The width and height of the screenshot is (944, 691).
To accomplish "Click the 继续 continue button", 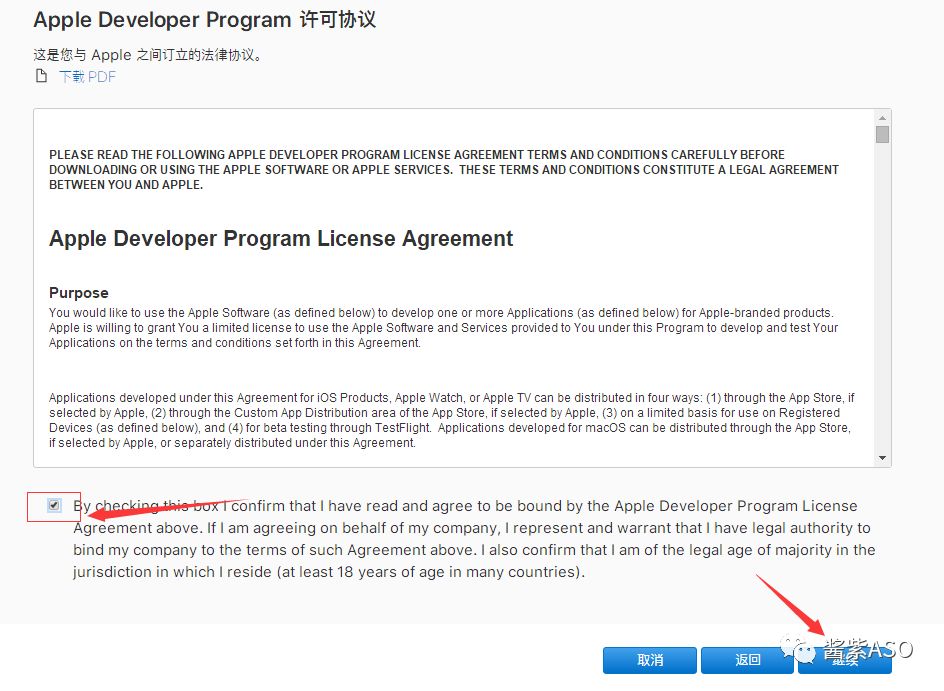I will [x=845, y=660].
